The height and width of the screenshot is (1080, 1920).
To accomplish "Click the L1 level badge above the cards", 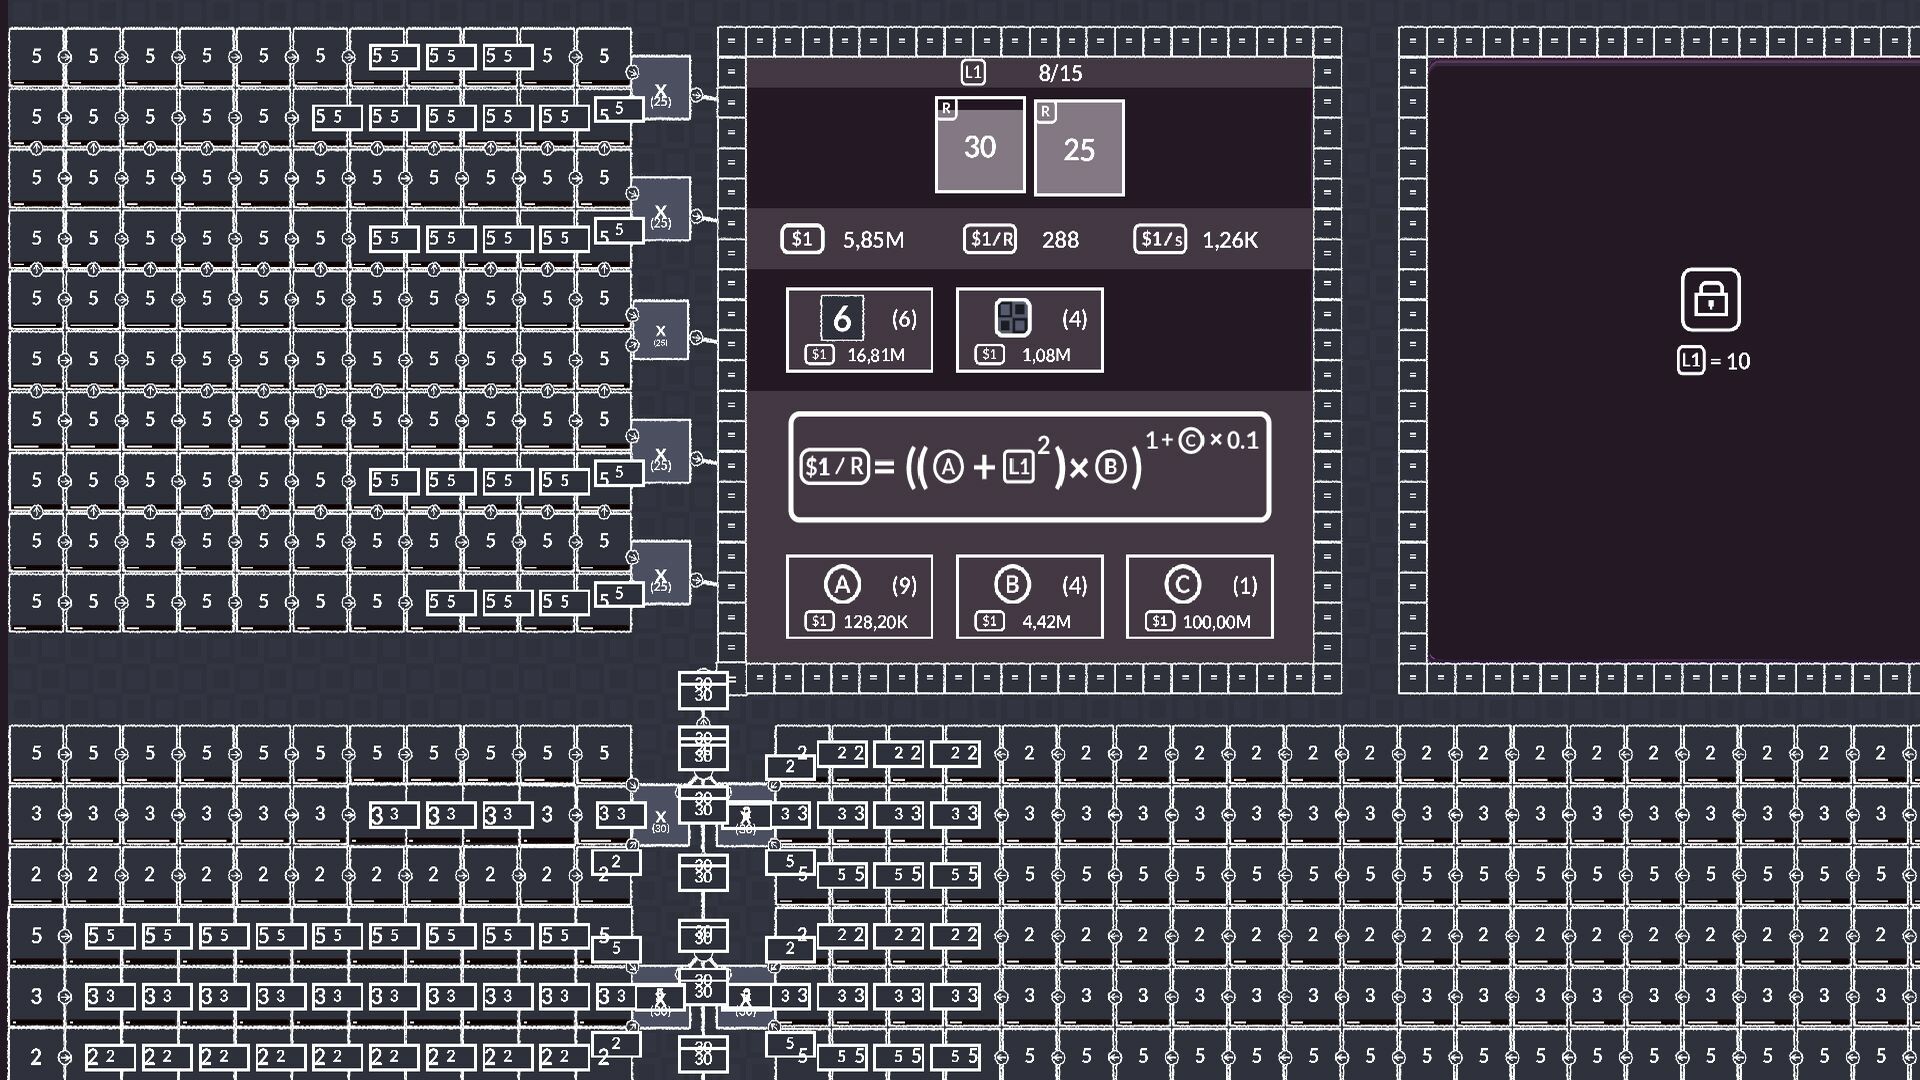I will tap(971, 72).
